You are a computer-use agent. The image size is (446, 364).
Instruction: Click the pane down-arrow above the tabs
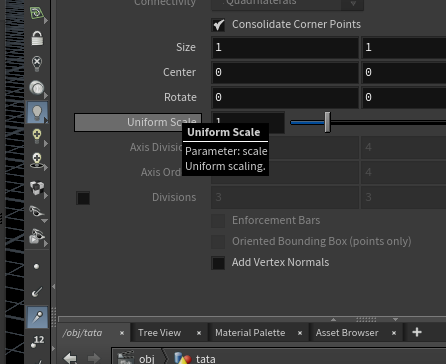pyautogui.click(x=395, y=319)
